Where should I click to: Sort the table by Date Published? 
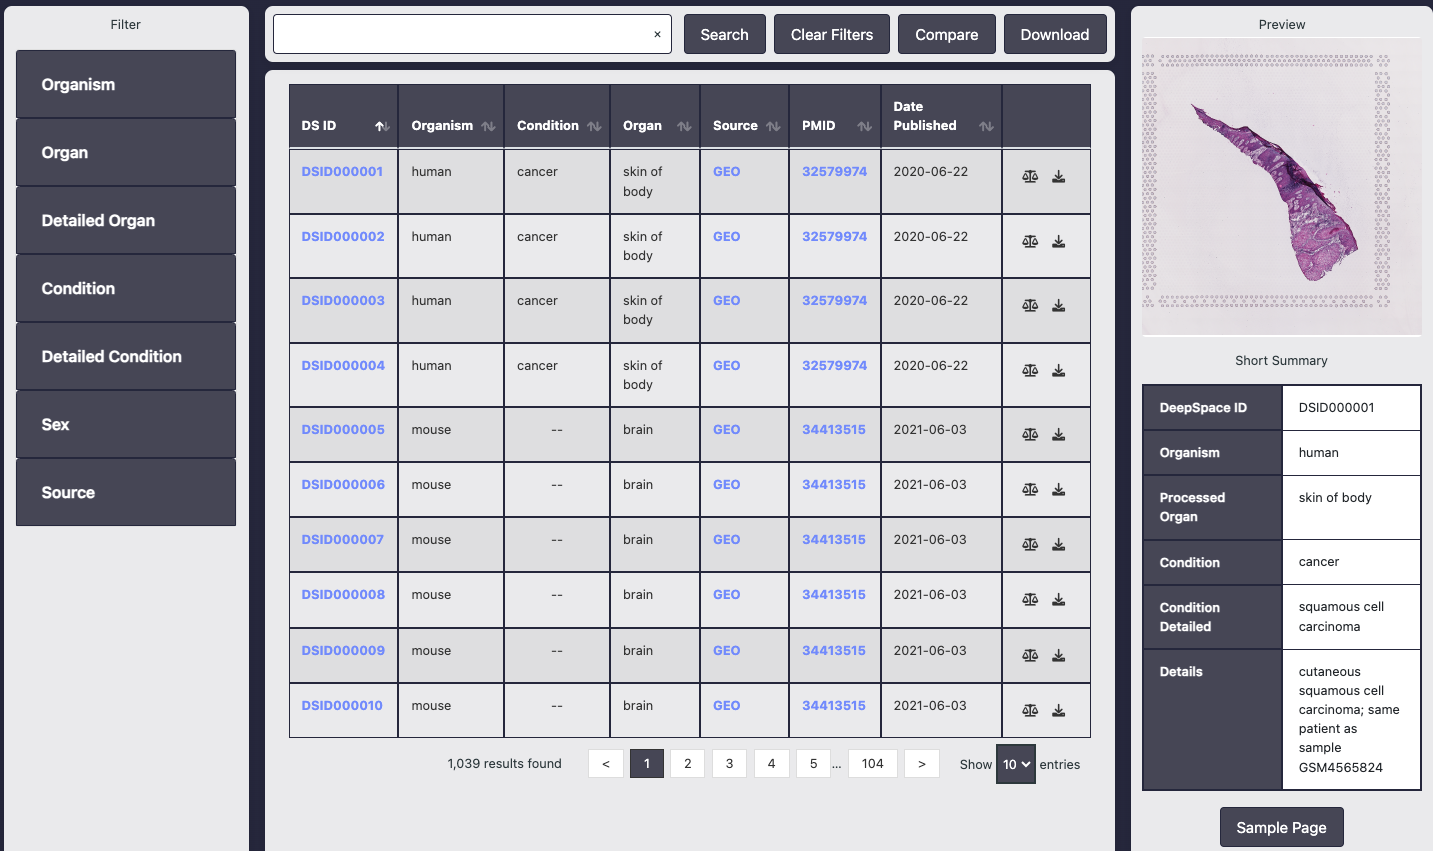[x=987, y=128]
